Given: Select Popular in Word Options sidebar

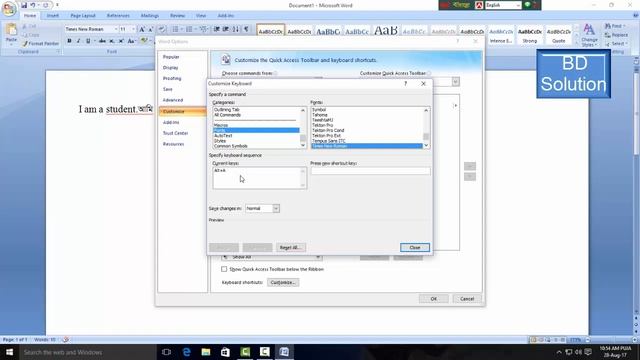Looking at the screenshot, I should (x=171, y=57).
